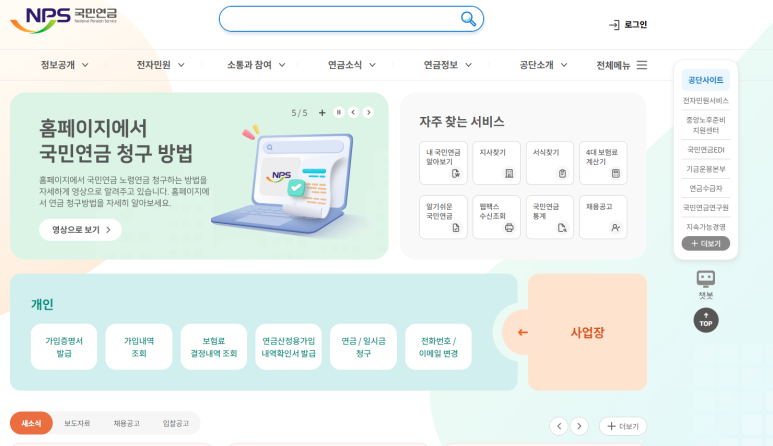This screenshot has width=773, height=446.
Task: Show next banner slide
Action: [x=368, y=112]
